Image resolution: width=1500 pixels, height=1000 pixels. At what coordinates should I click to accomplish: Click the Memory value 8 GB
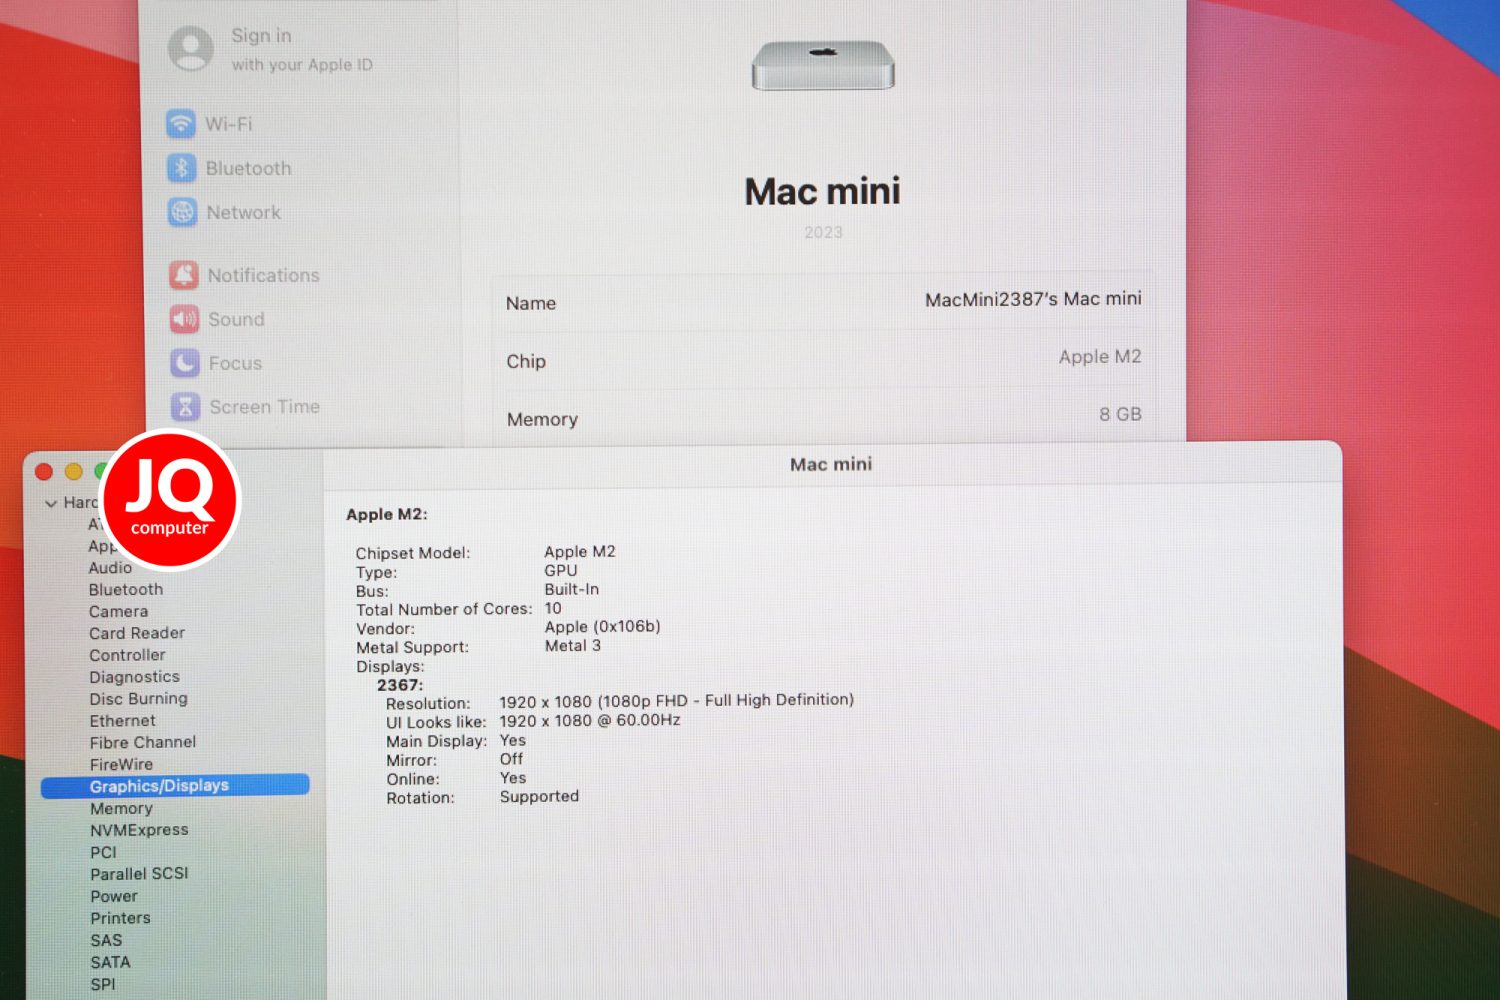click(x=1120, y=414)
